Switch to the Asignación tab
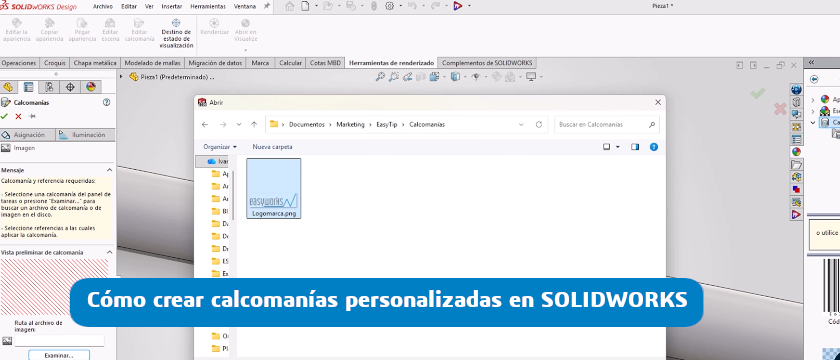This screenshot has width=840, height=360. (x=27, y=135)
